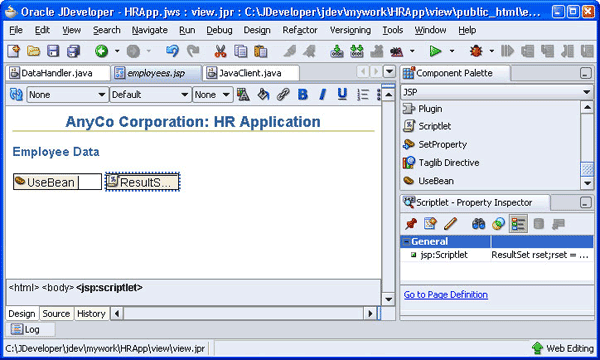
Task: Open the JSP component palette dropdown
Action: click(x=497, y=92)
